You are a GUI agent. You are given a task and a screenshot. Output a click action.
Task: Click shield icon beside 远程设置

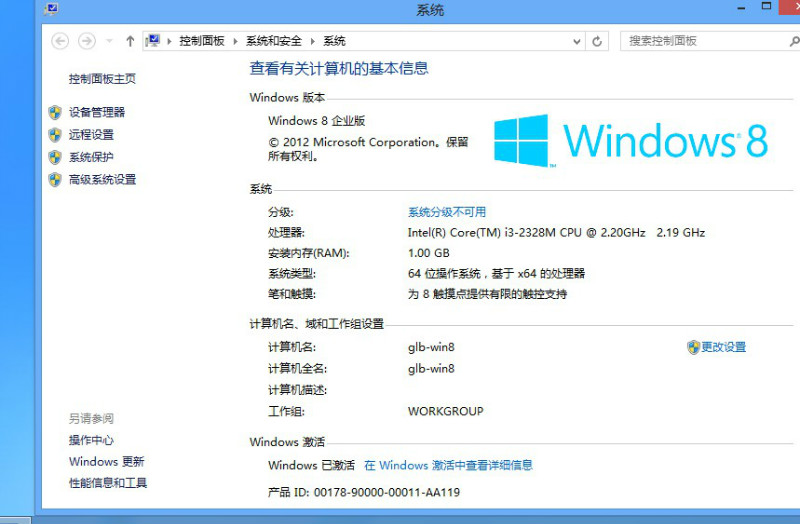click(x=55, y=135)
